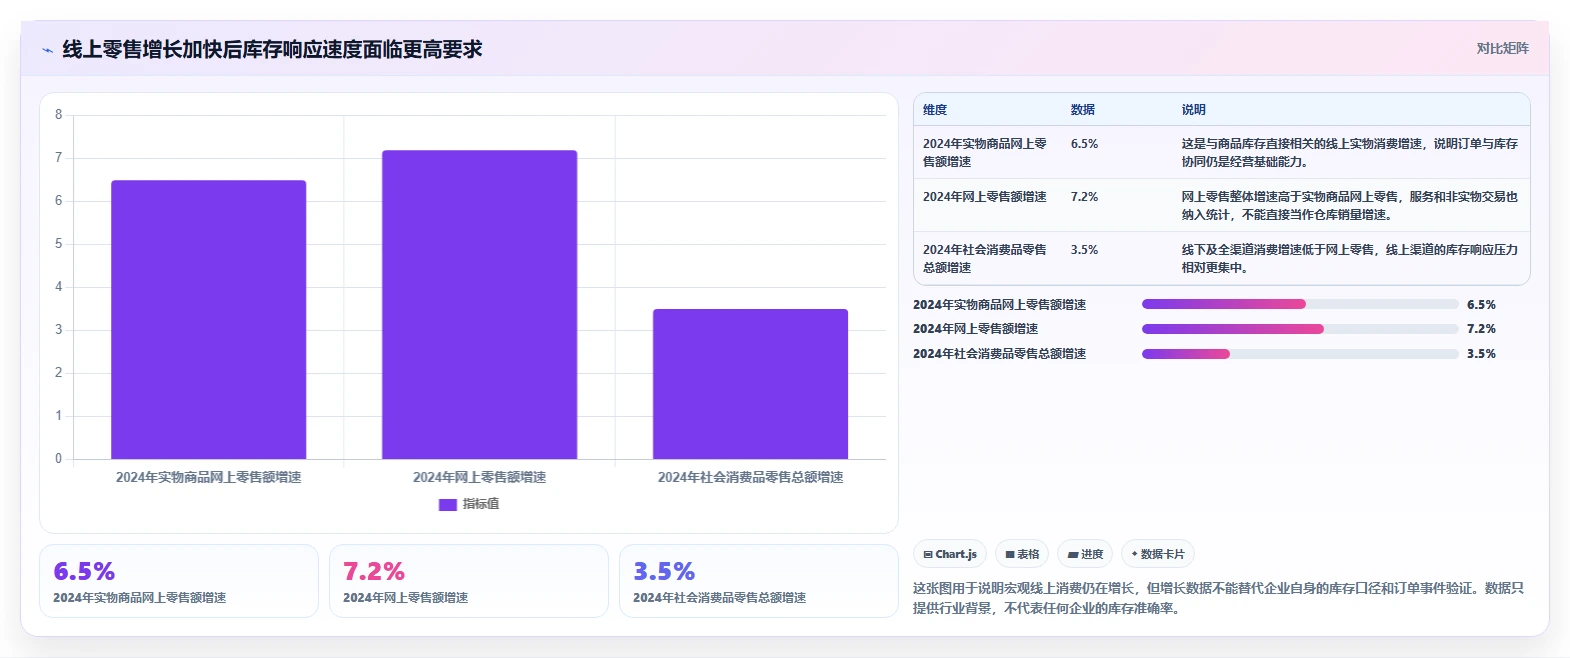Click the footnote paragraph starting 这张图用于说明
This screenshot has width=1570, height=658.
[x=1218, y=598]
